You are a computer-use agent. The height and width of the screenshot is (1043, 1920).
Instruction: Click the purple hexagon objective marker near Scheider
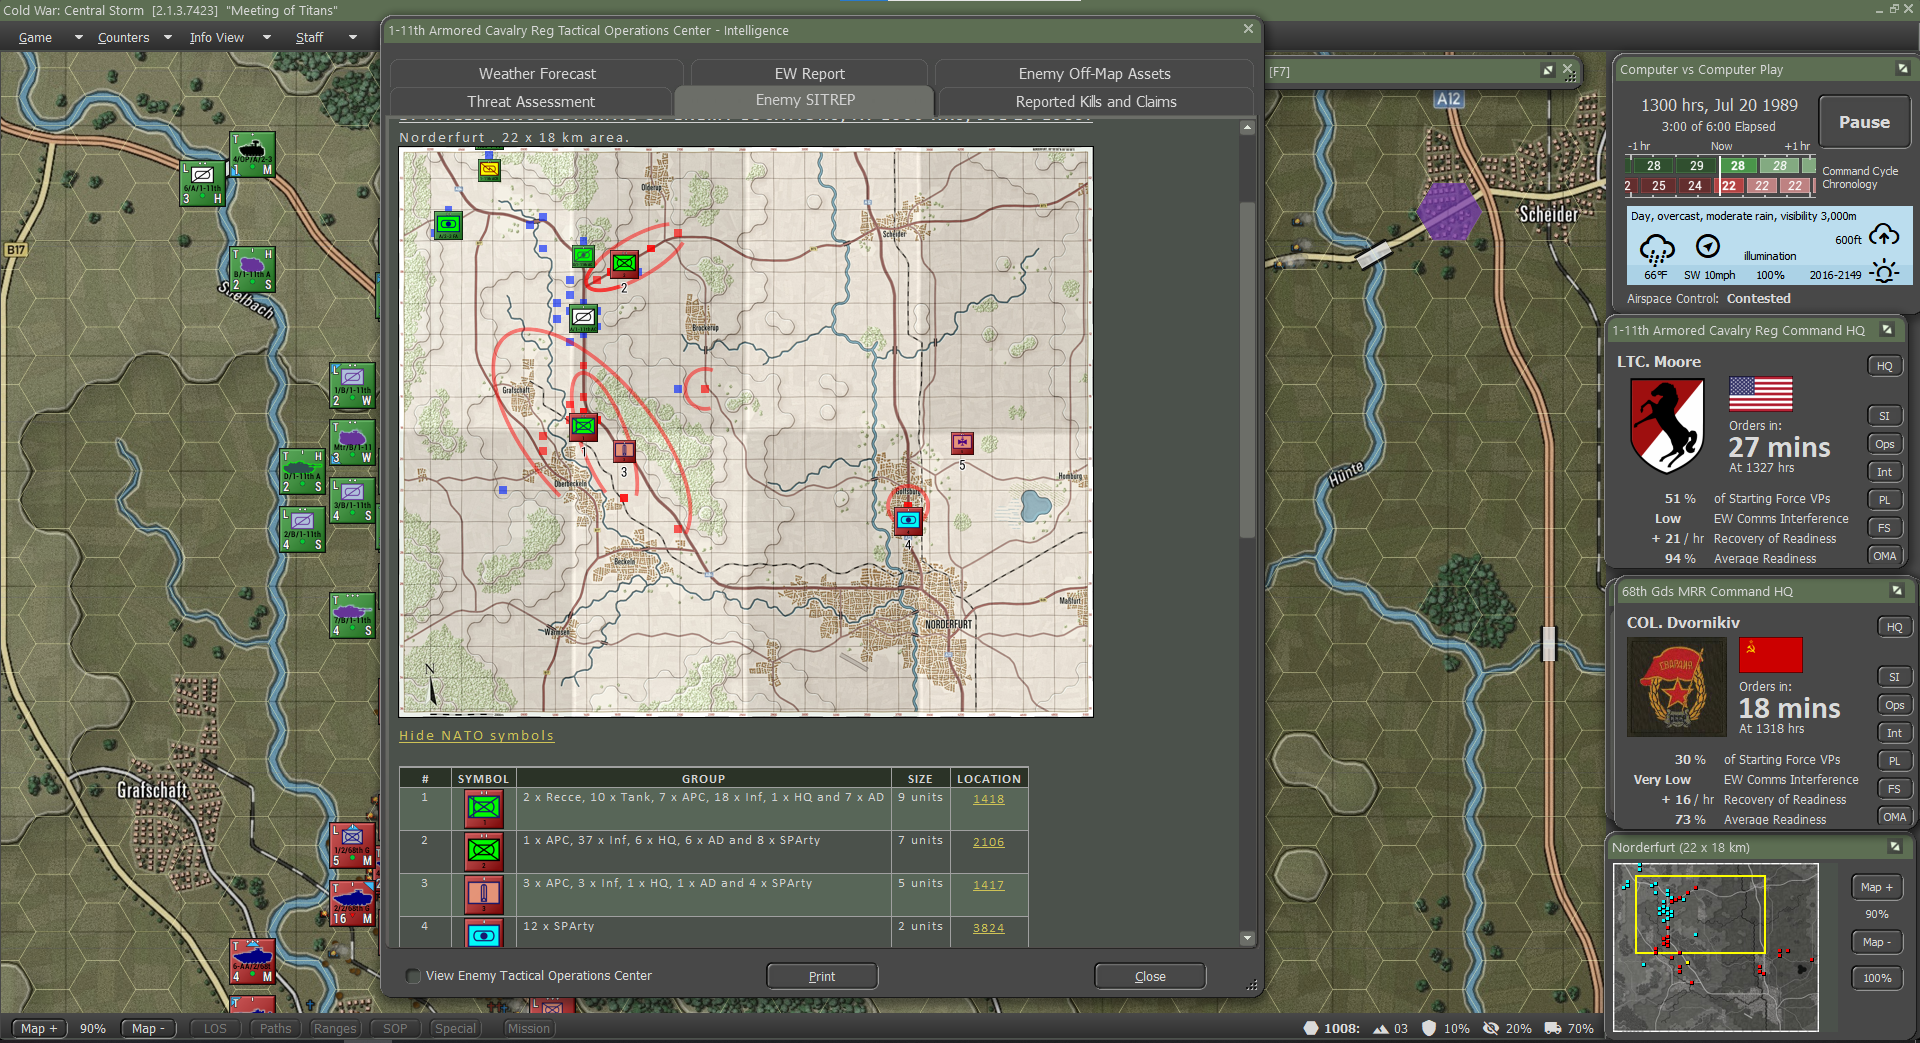1448,211
